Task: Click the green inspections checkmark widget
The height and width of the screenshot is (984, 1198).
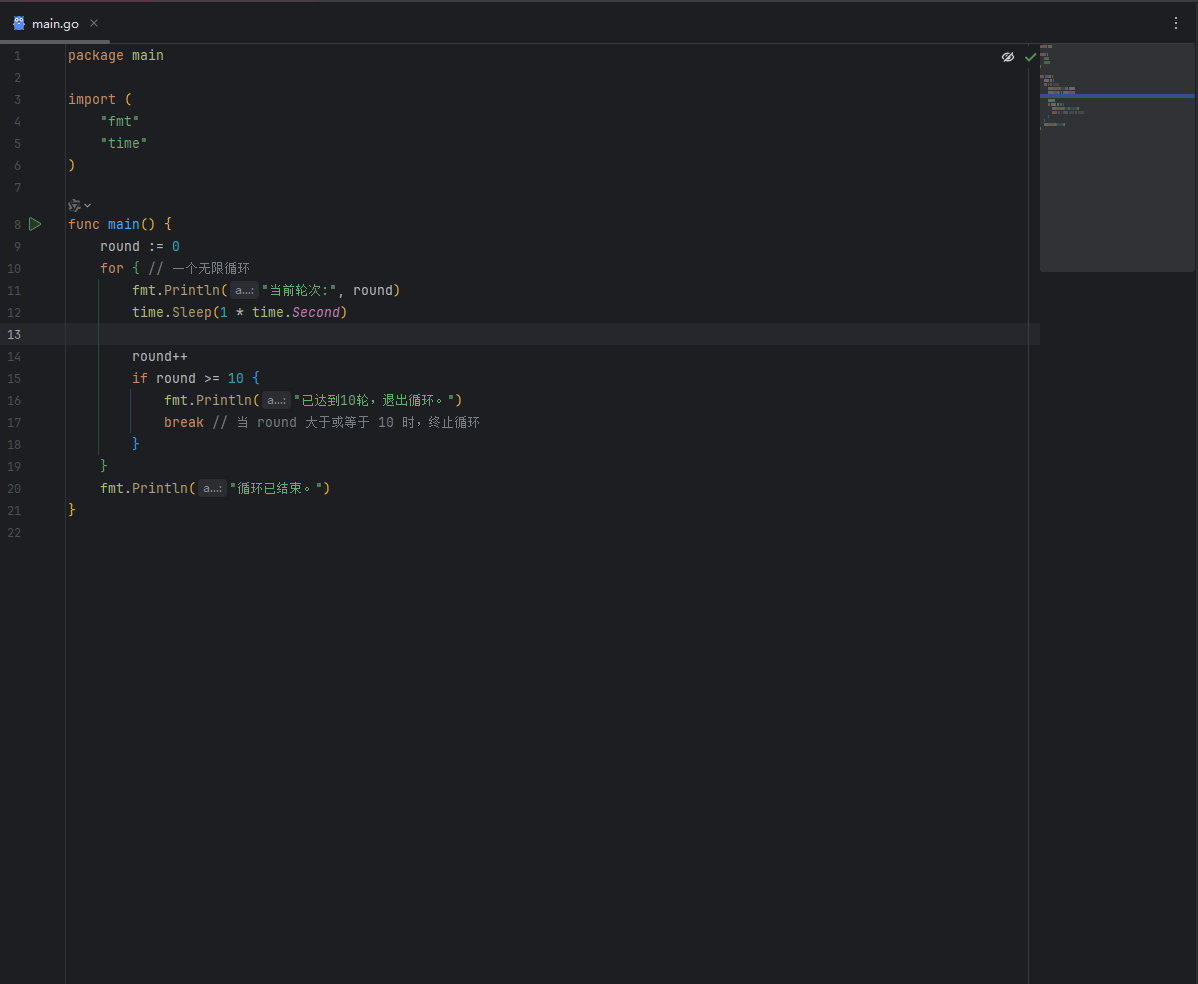Action: click(1030, 57)
